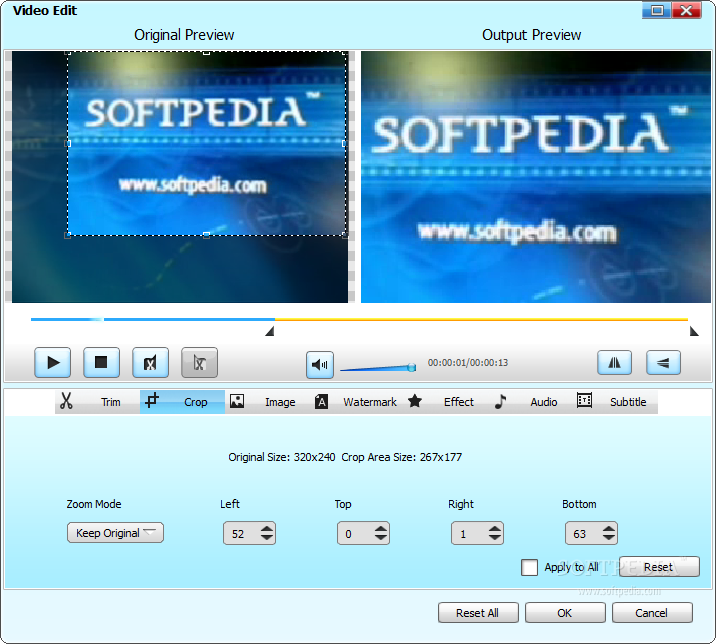Viewport: 716px width, 644px height.
Task: Click the Effect star icon
Action: pos(415,401)
